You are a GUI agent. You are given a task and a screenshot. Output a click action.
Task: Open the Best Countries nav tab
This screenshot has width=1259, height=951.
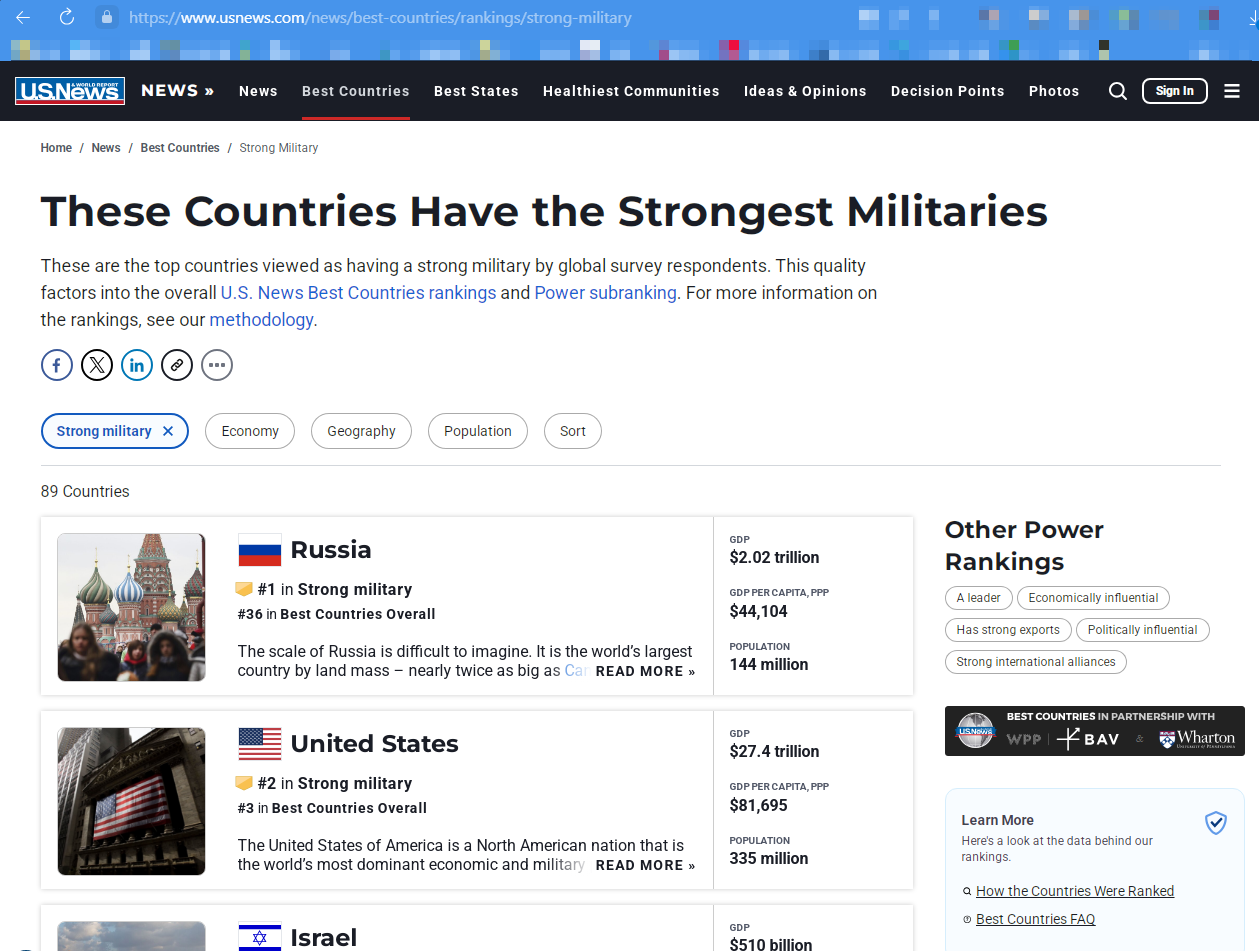click(356, 91)
